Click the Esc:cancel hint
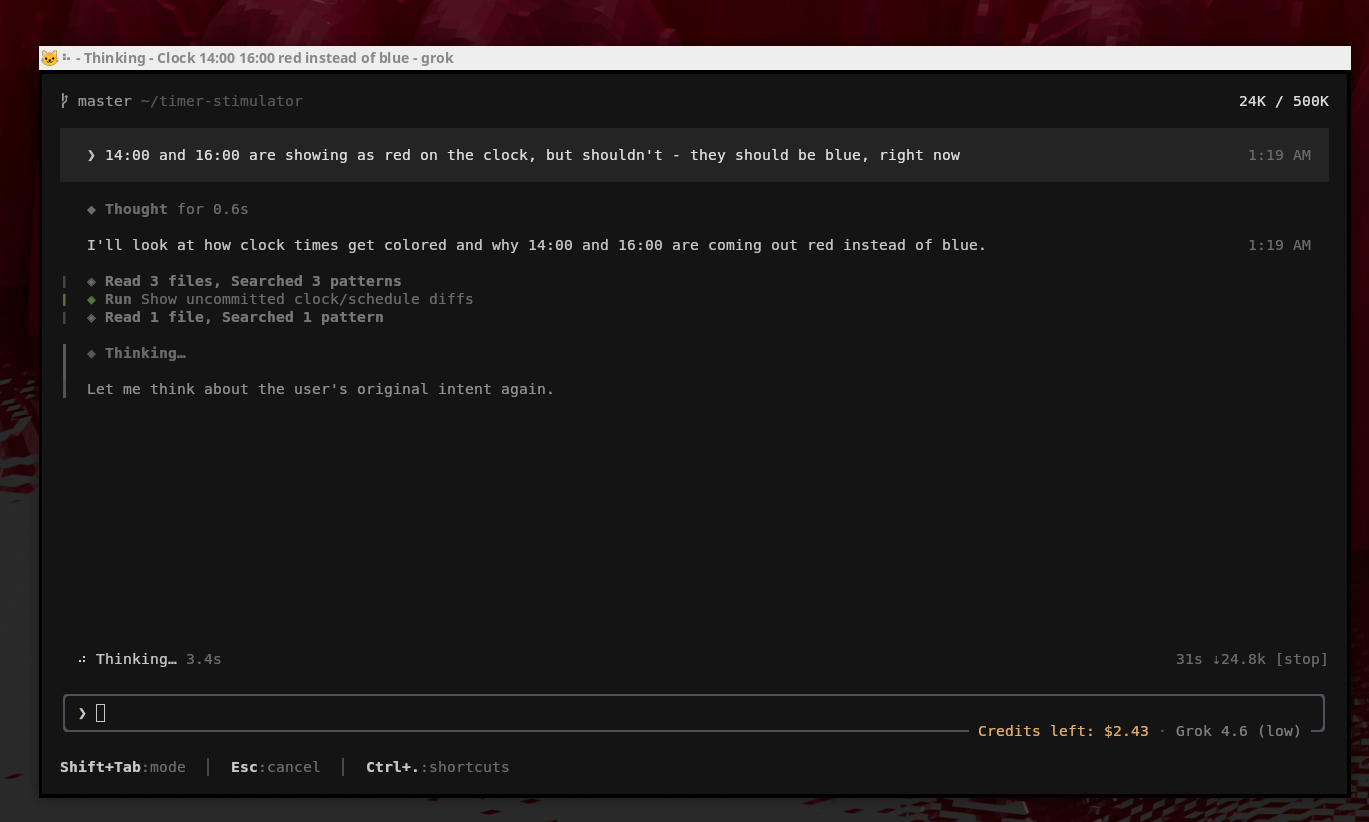This screenshot has width=1369, height=822. click(276, 767)
